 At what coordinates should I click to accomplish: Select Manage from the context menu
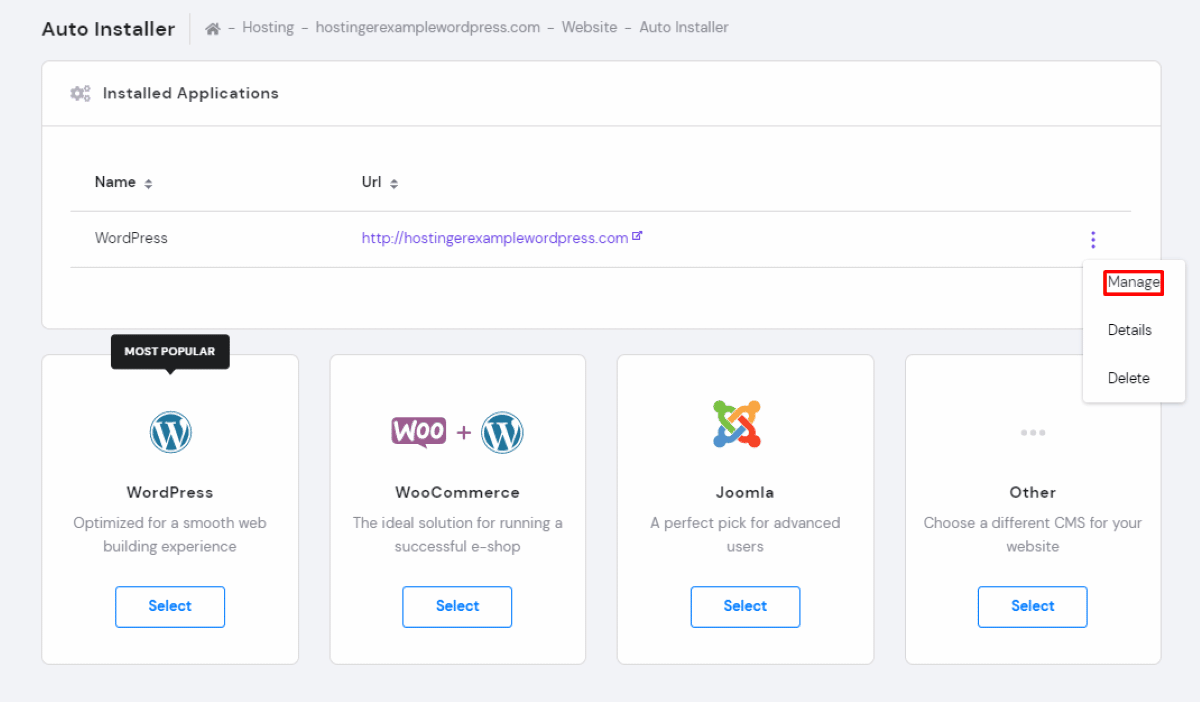[1133, 282]
